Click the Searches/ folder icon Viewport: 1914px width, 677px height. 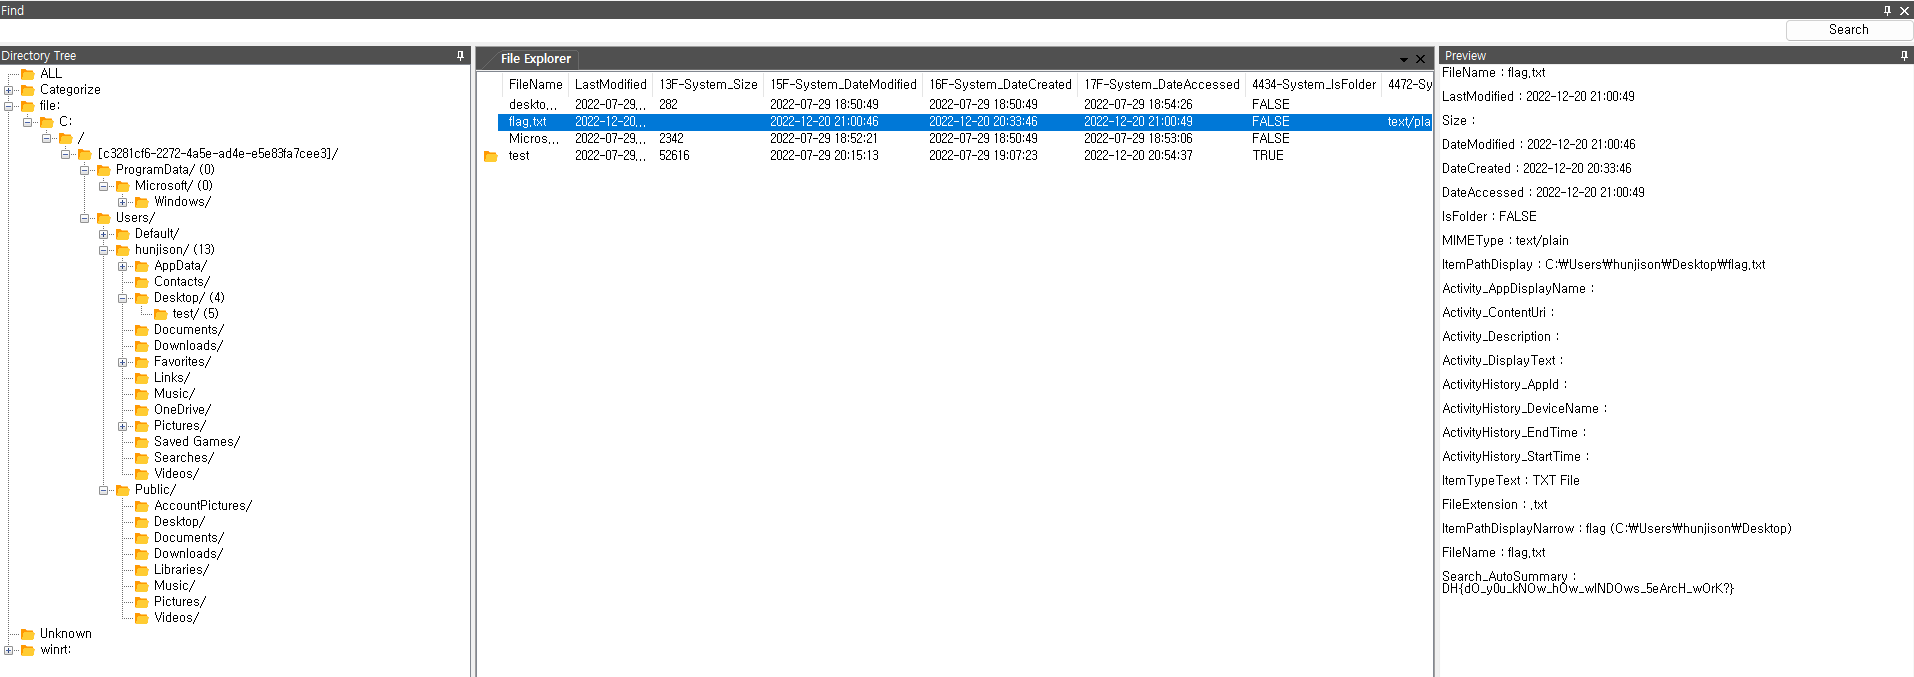click(142, 458)
